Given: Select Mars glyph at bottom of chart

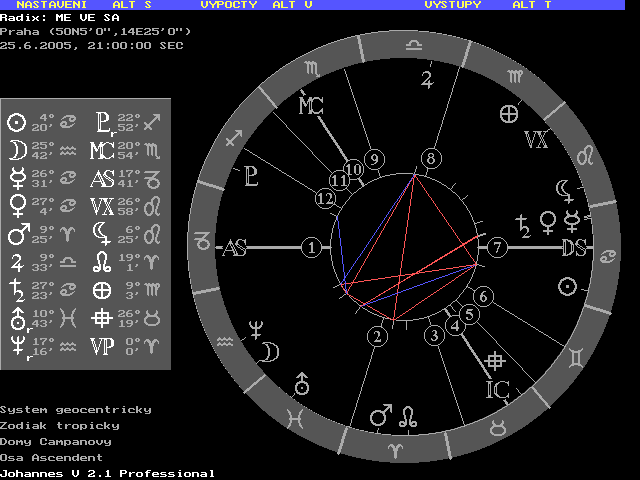Looking at the screenshot, I should tap(380, 413).
